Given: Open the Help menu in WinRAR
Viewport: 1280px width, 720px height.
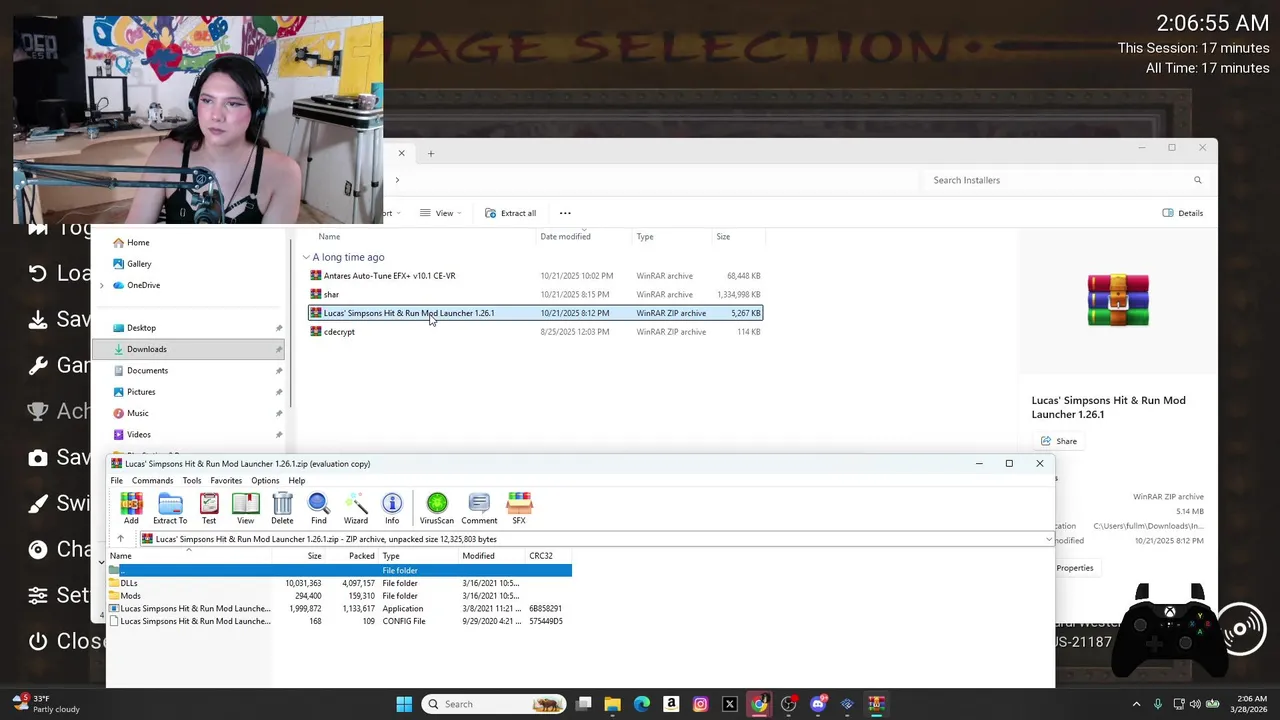Looking at the screenshot, I should point(297,480).
